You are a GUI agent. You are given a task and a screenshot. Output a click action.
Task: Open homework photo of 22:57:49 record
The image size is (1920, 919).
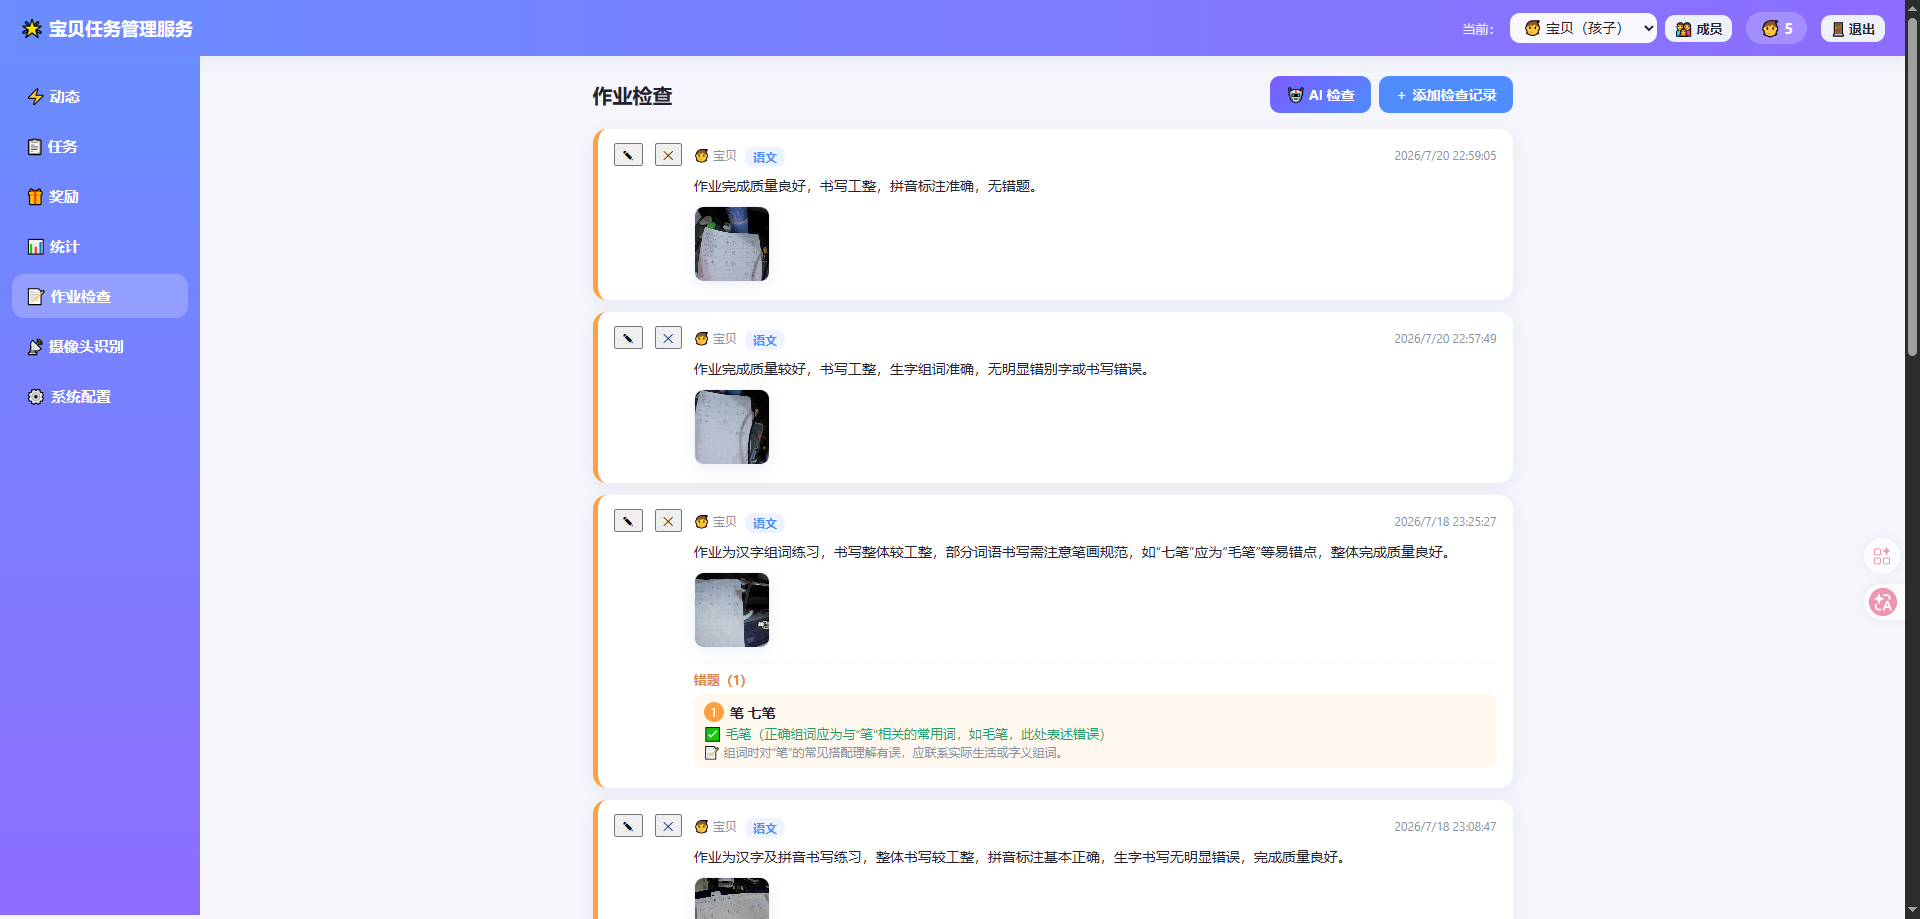(732, 427)
